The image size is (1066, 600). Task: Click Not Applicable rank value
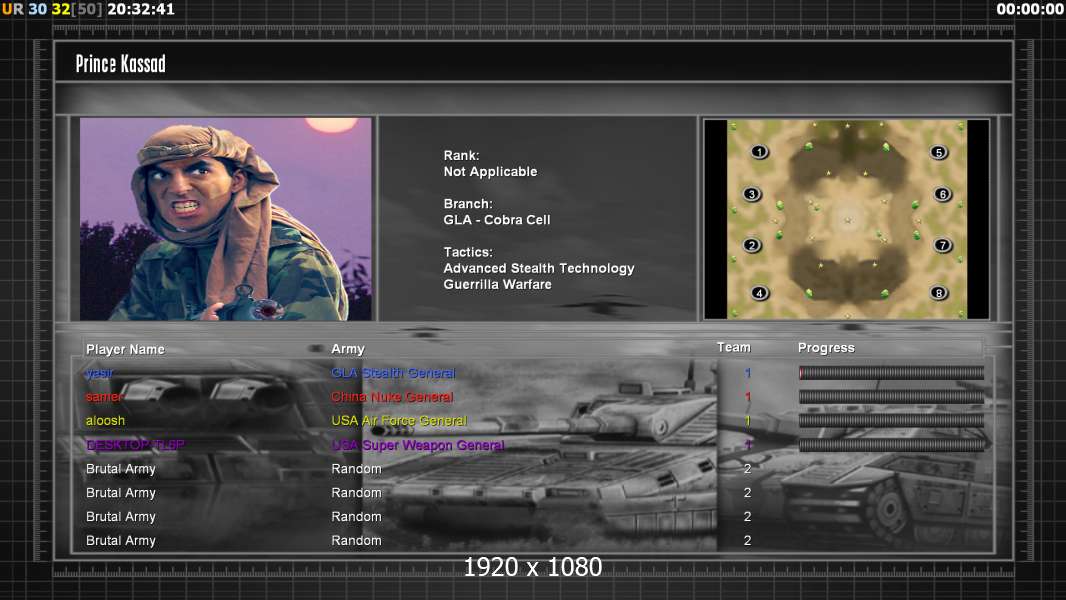coord(490,172)
